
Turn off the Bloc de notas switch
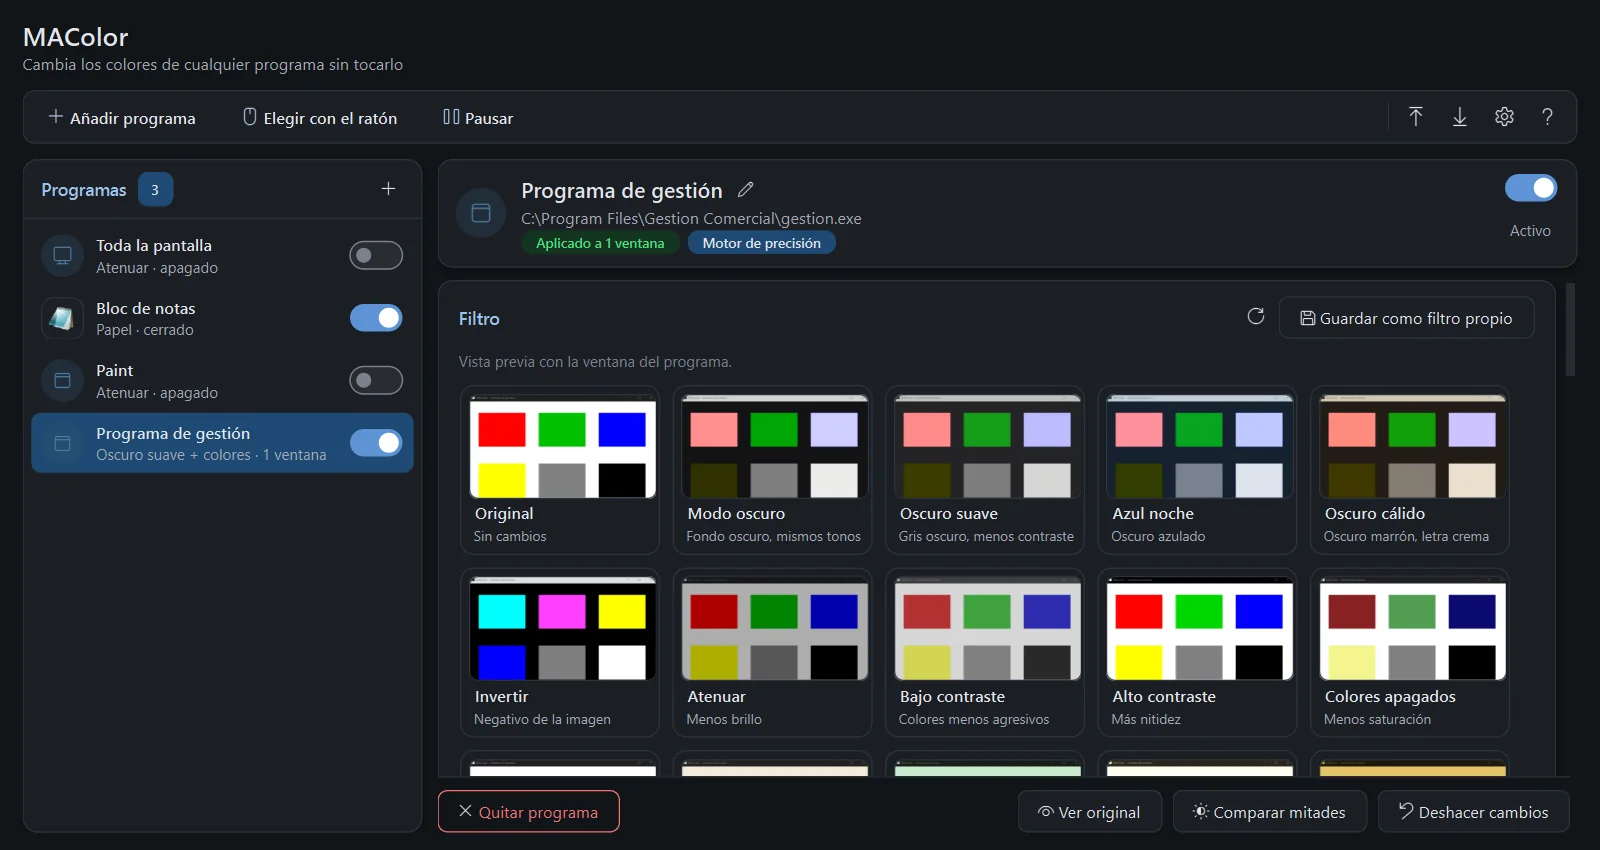(x=376, y=318)
